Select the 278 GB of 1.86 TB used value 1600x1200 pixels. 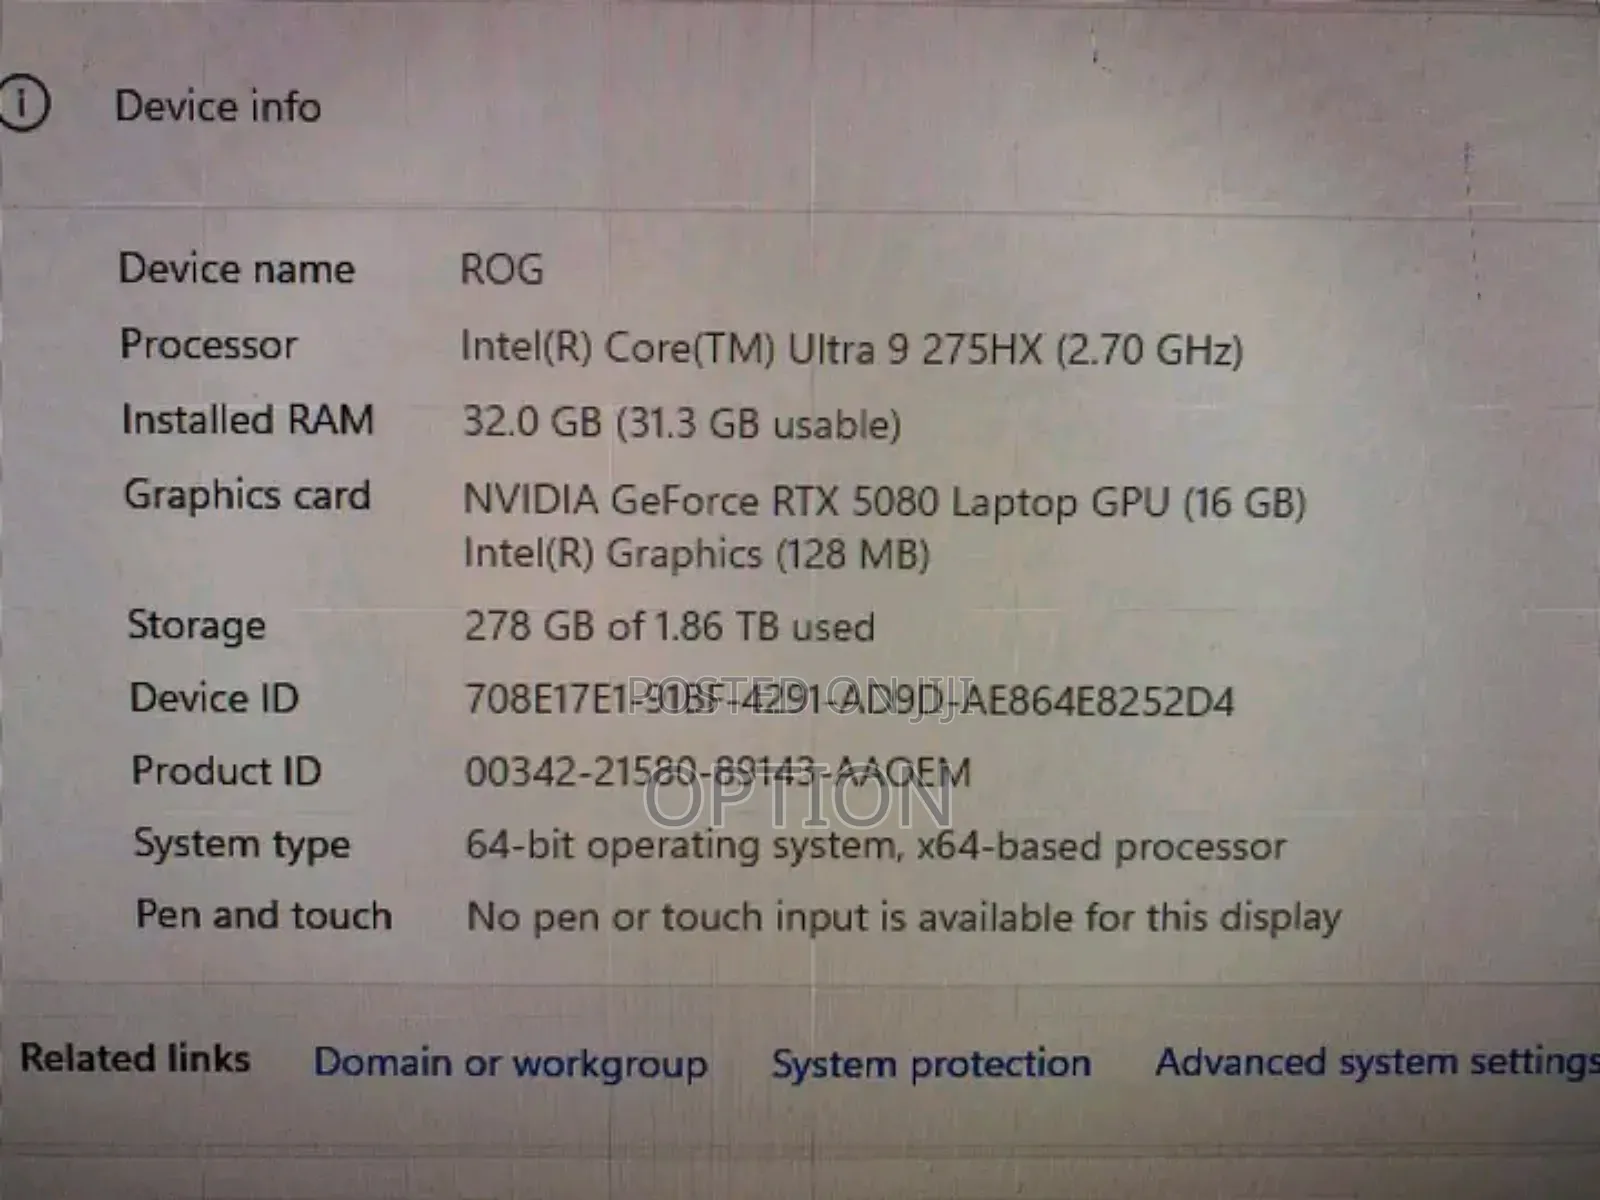point(670,627)
